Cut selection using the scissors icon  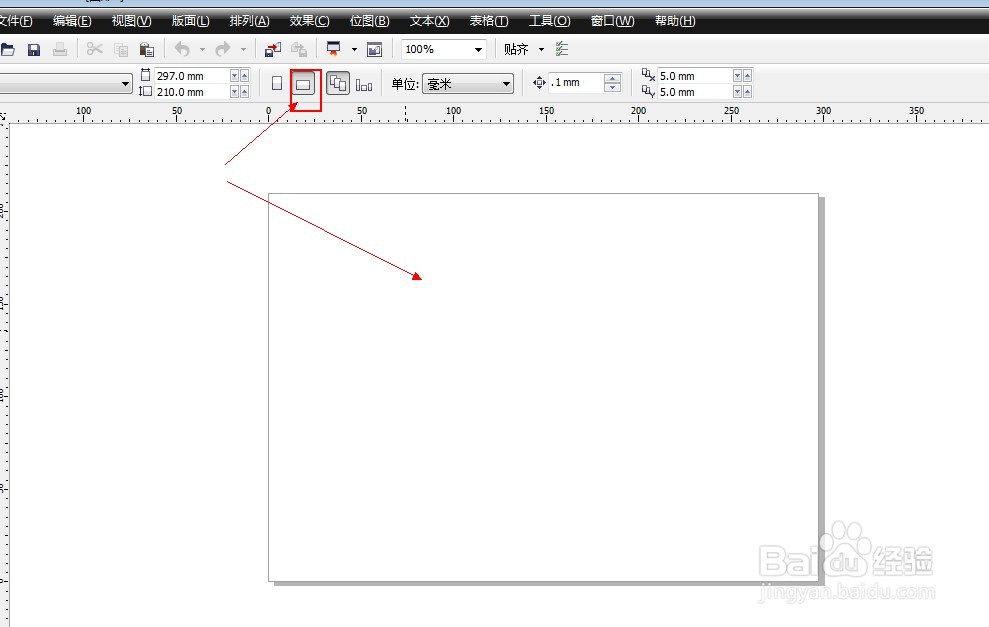[94, 48]
